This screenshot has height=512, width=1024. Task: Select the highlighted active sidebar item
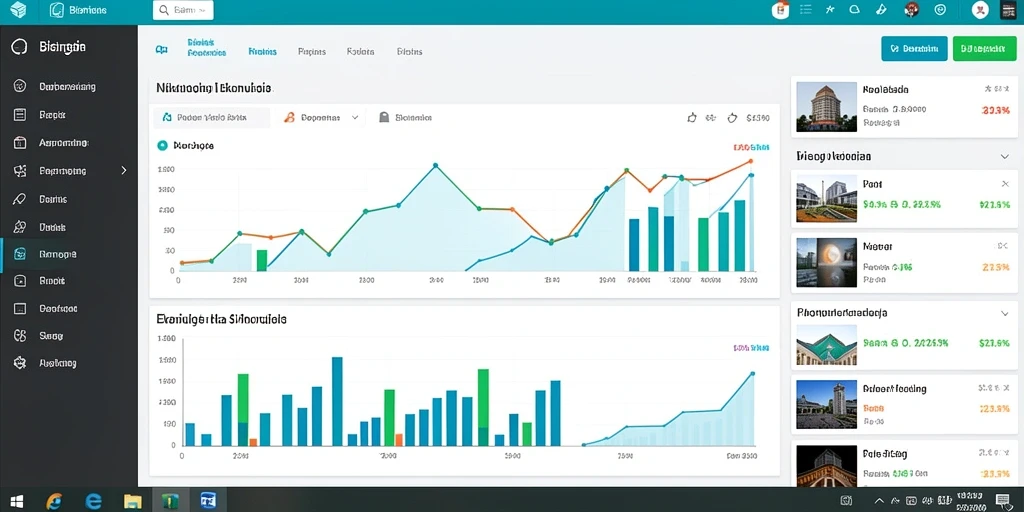(69, 255)
